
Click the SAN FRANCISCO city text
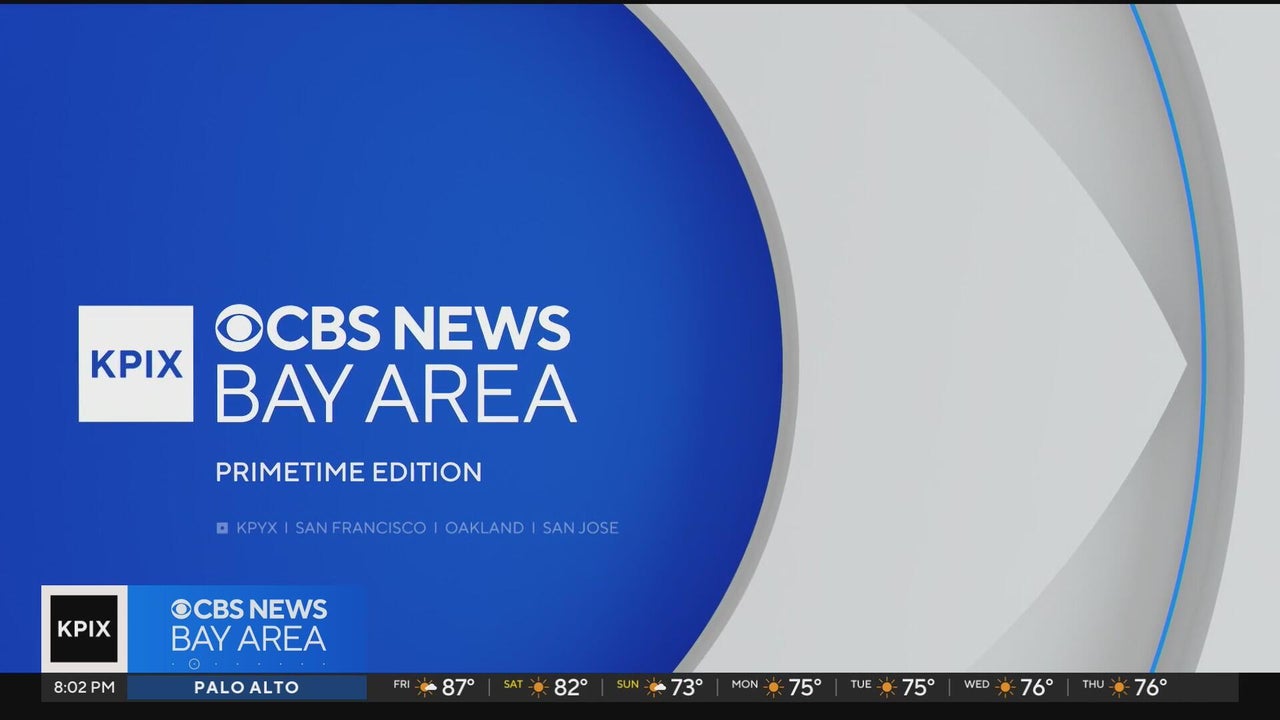(360, 528)
